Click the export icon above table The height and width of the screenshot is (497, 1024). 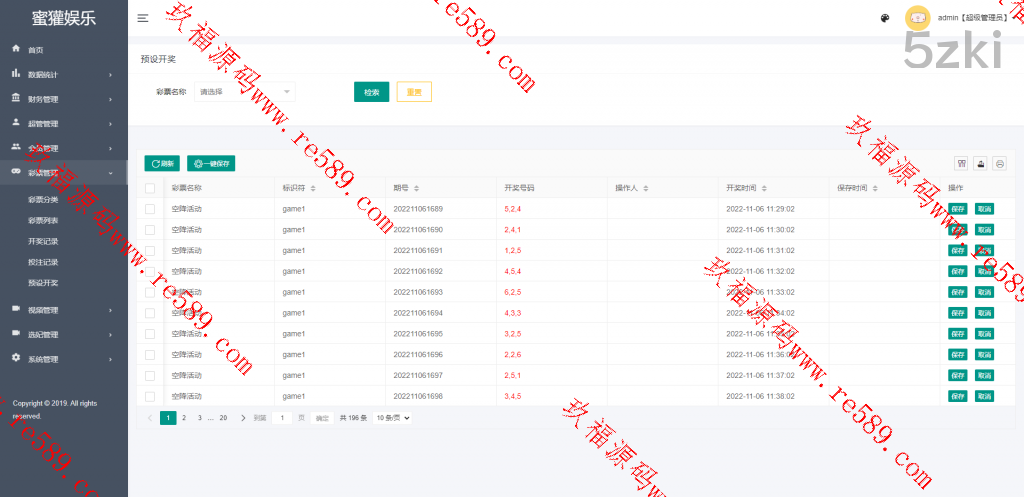[980, 163]
